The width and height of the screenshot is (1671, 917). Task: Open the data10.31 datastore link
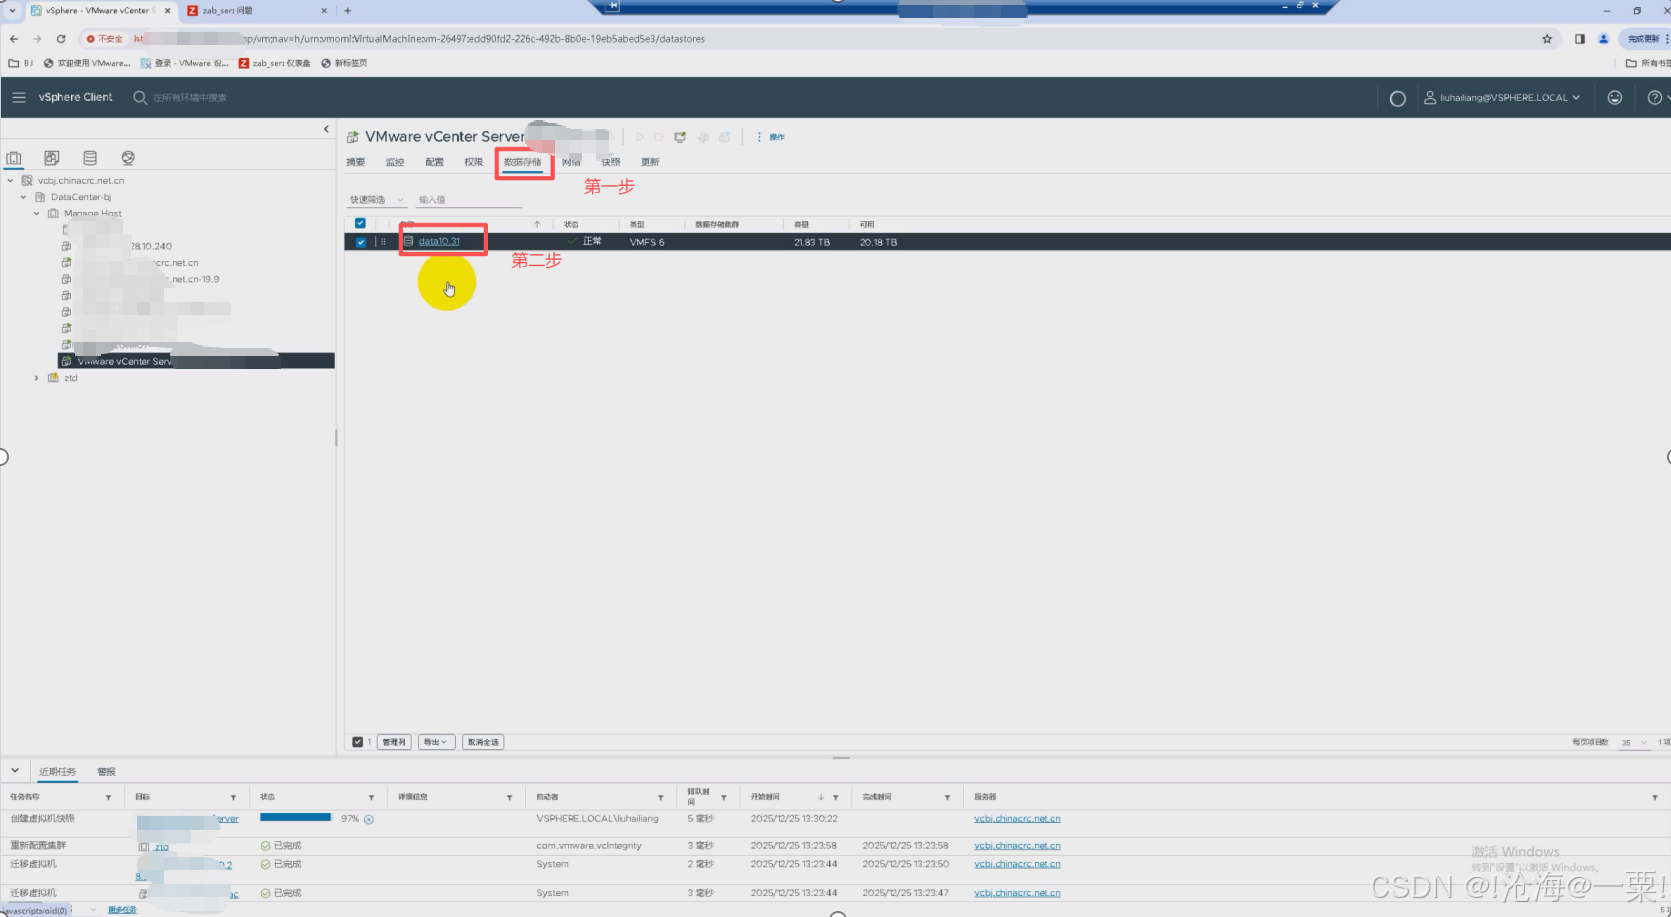439,242
